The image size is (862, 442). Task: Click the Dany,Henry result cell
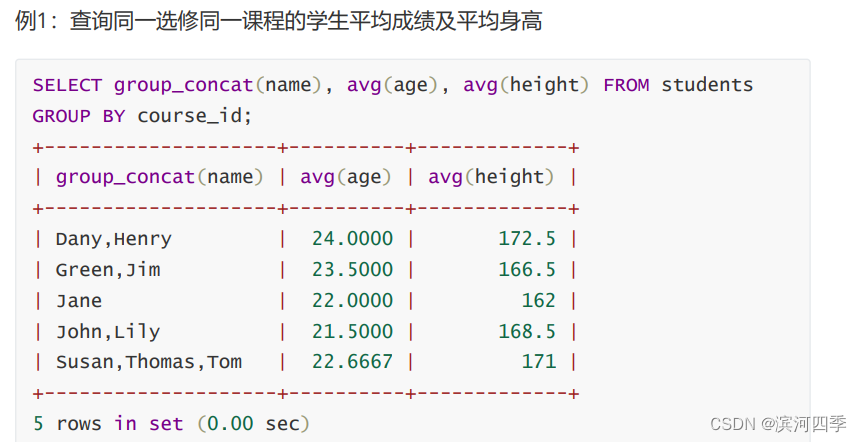coord(114,239)
